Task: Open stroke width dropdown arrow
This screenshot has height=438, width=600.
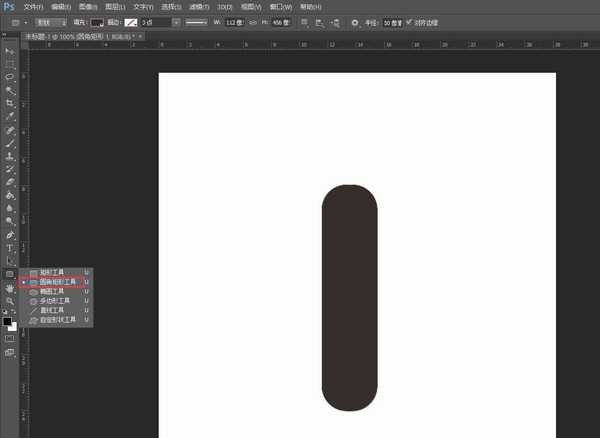Action: pyautogui.click(x=177, y=22)
